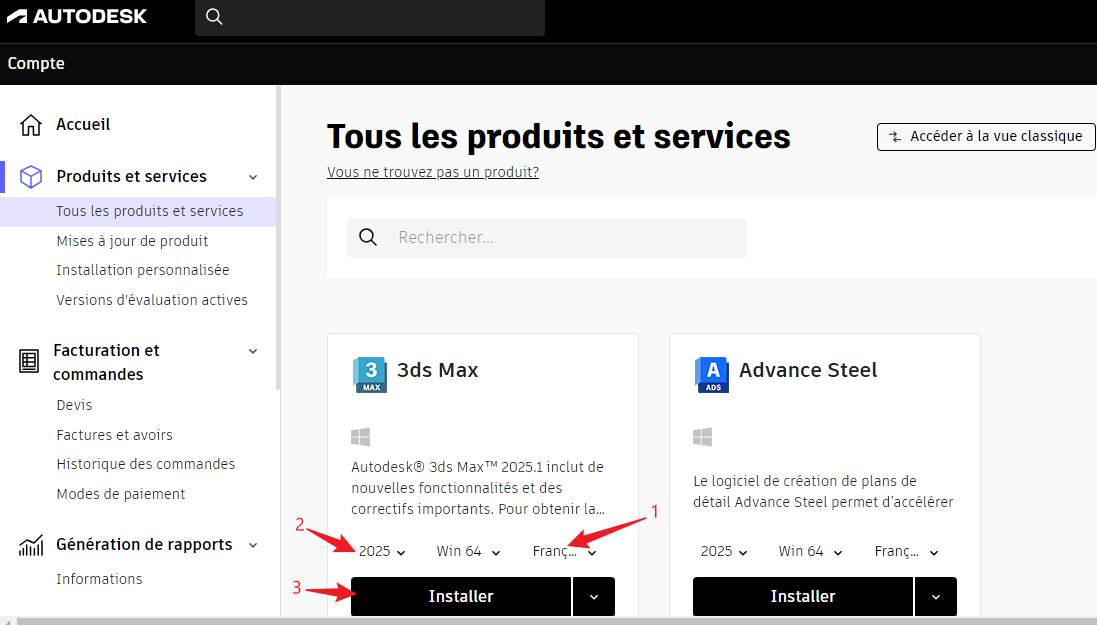Click the 3ds Max product title
The height and width of the screenshot is (625, 1097).
point(438,370)
